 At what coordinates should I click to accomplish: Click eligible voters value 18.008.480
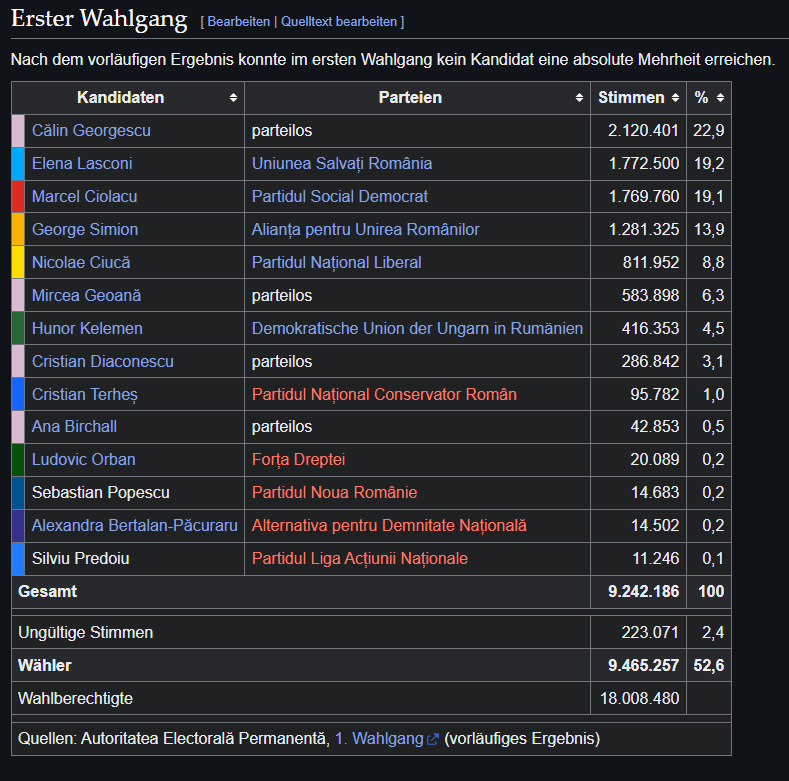pyautogui.click(x=640, y=698)
